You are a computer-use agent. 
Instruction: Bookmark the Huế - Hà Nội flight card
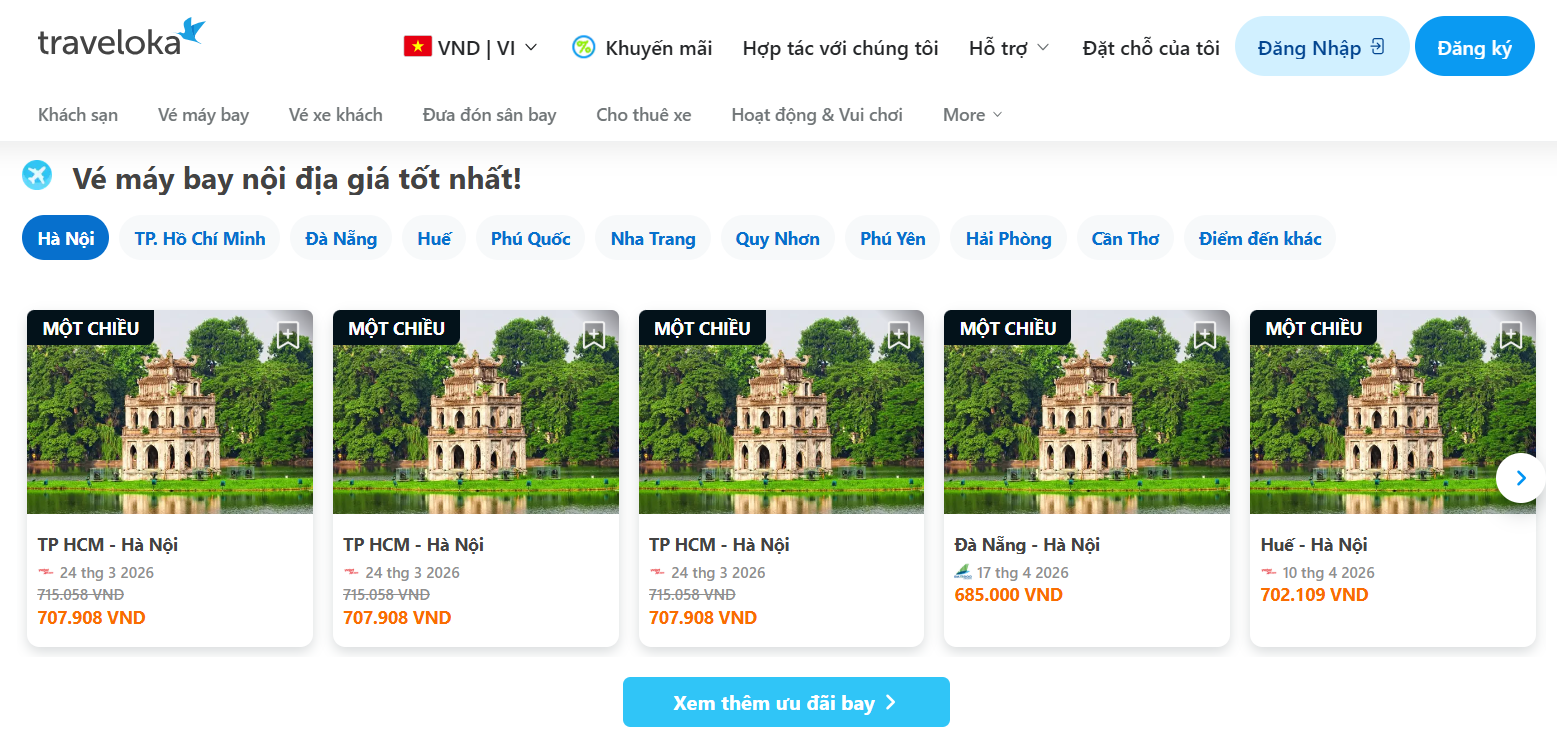pyautogui.click(x=1511, y=334)
